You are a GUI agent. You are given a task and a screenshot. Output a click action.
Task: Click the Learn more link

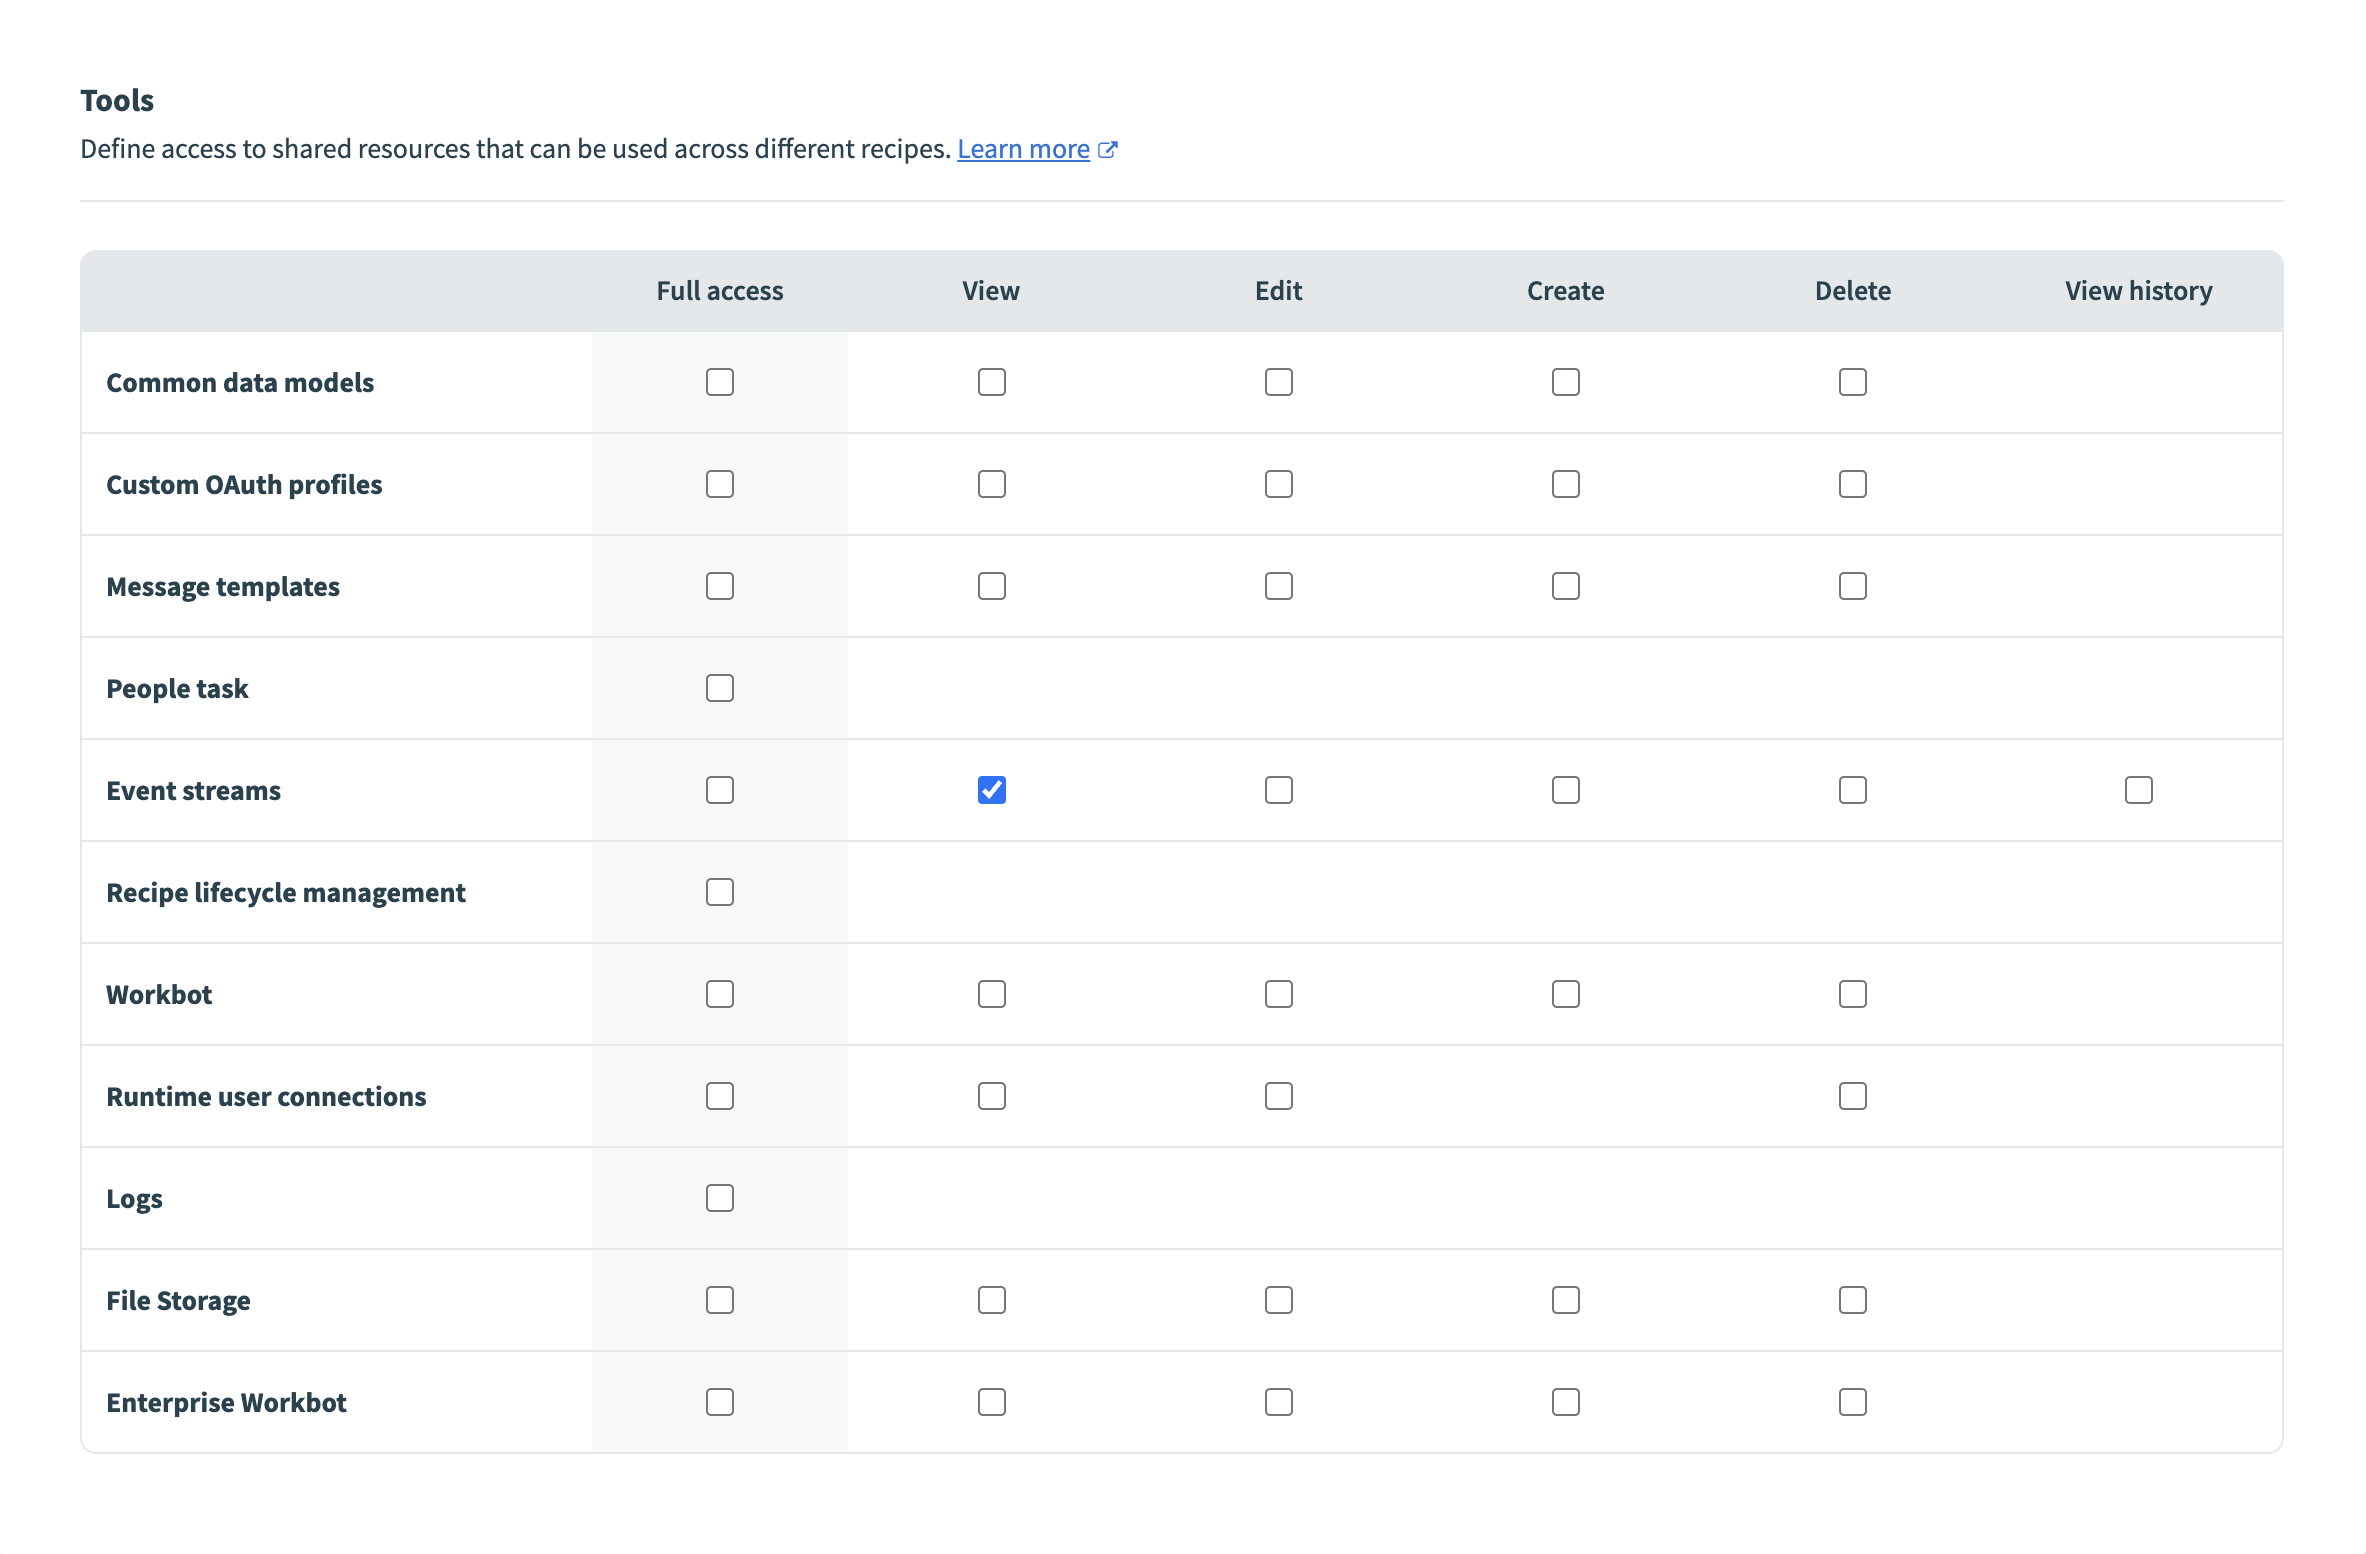click(x=1023, y=149)
